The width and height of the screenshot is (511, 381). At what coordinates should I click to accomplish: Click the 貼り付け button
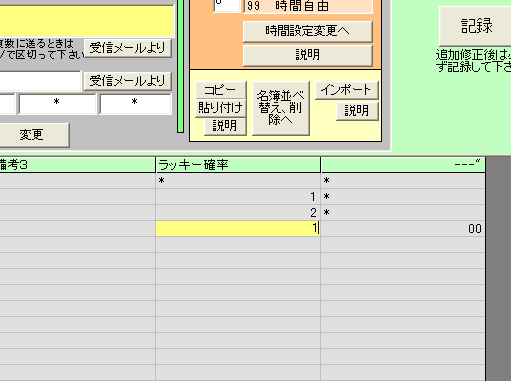(x=221, y=108)
